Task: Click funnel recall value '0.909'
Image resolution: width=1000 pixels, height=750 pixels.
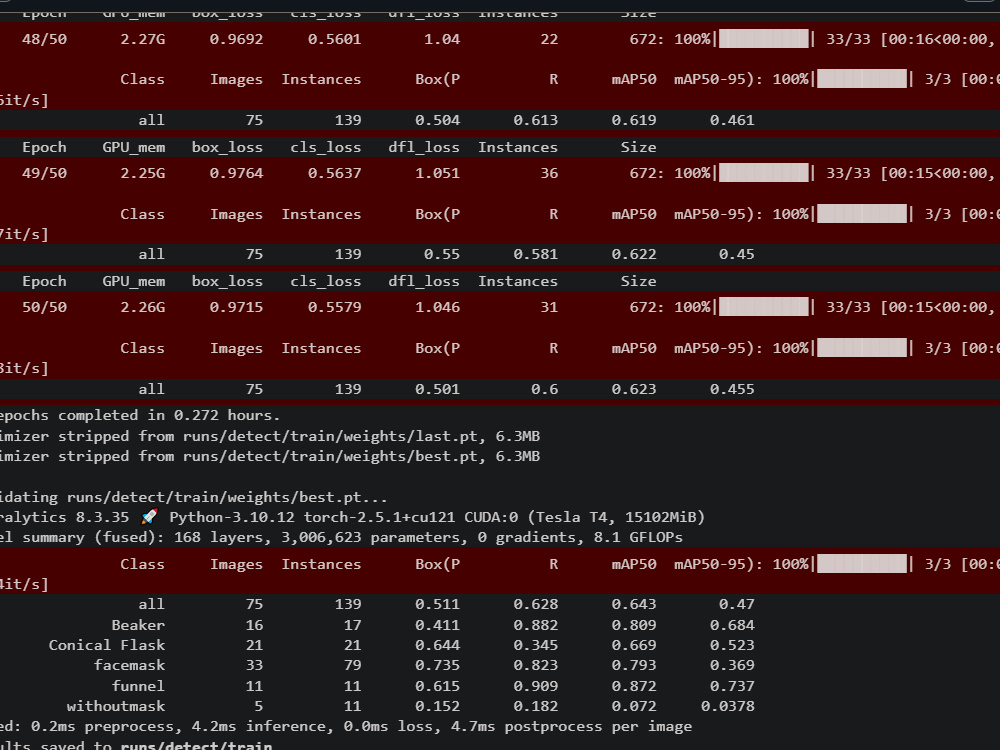Action: pos(536,686)
